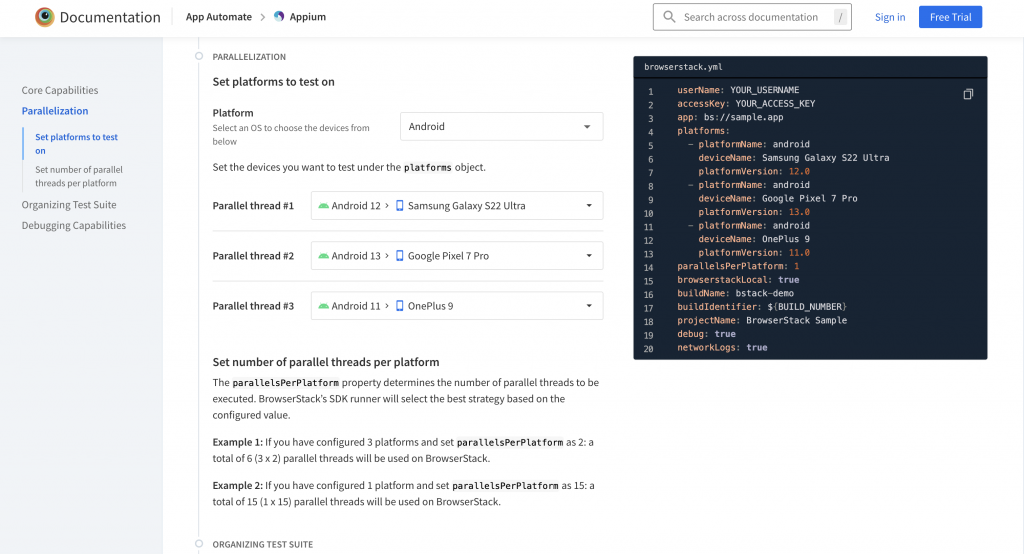Click the search magnifier icon
This screenshot has width=1024, height=554.
coord(670,17)
